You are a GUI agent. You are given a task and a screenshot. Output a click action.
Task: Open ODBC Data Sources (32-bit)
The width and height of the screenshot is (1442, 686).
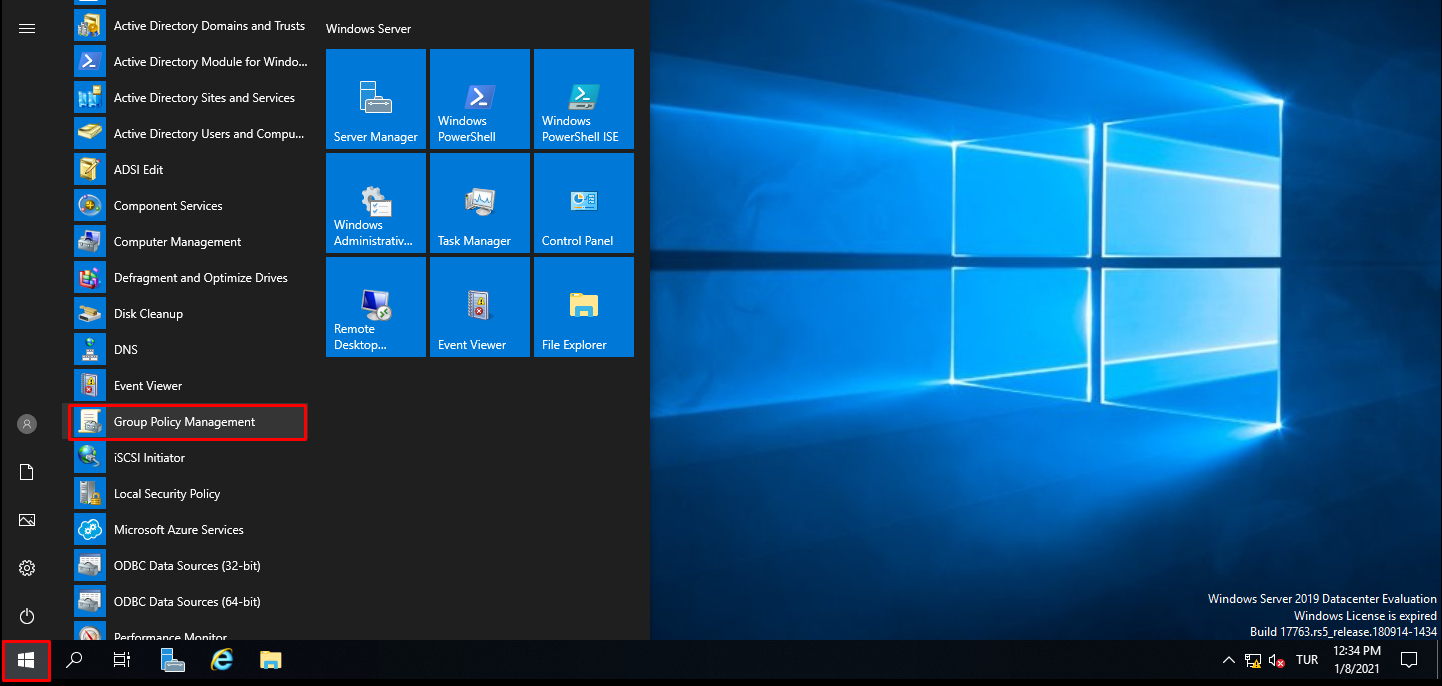[x=189, y=566]
